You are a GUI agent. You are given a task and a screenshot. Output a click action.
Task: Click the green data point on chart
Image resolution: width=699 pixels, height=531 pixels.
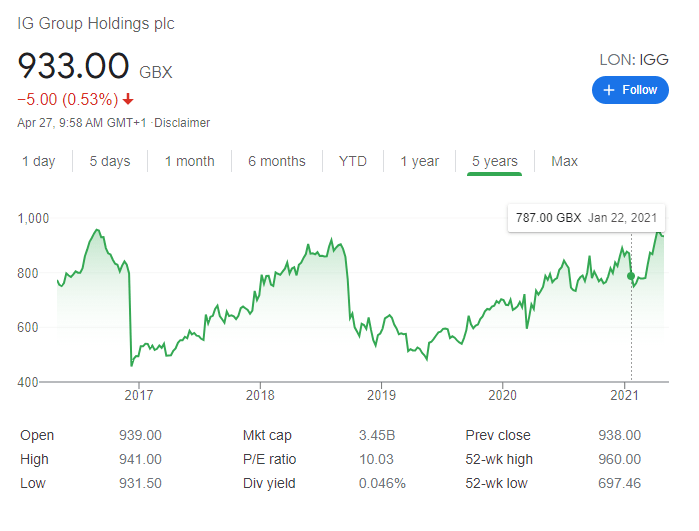[x=631, y=276]
